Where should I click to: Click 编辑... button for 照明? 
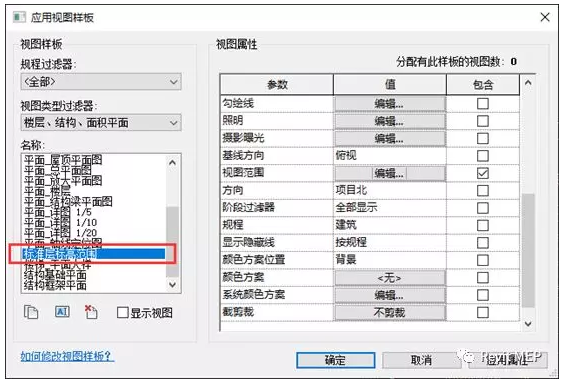390,121
